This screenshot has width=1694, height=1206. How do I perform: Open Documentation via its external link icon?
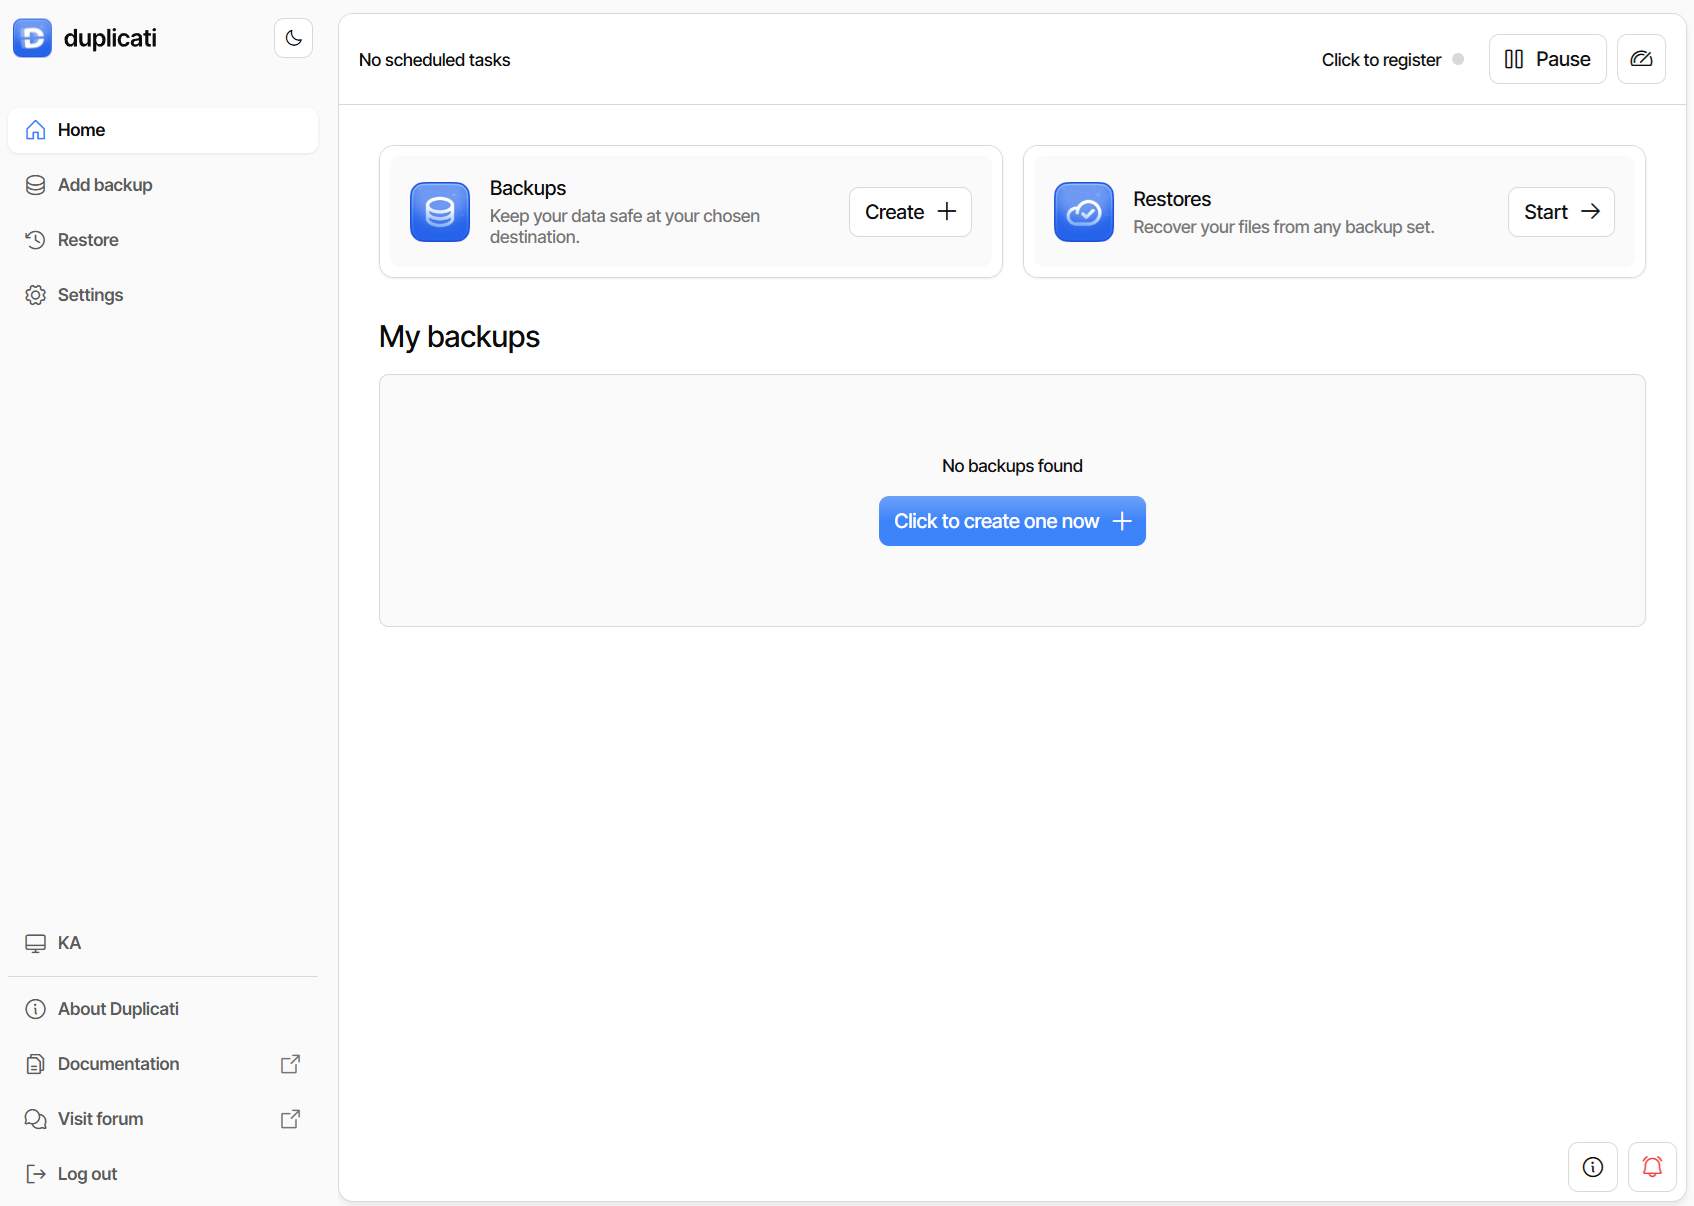pos(290,1064)
